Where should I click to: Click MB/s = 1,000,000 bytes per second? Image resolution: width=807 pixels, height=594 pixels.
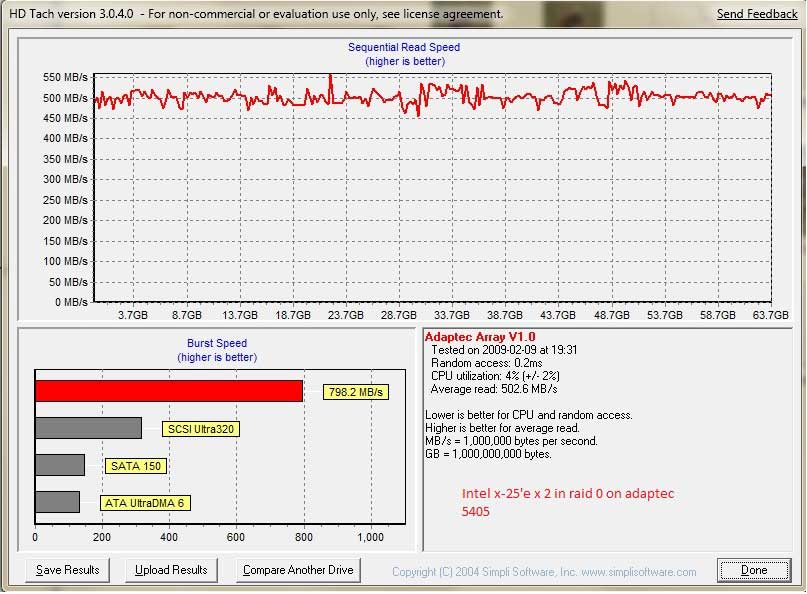pos(511,441)
